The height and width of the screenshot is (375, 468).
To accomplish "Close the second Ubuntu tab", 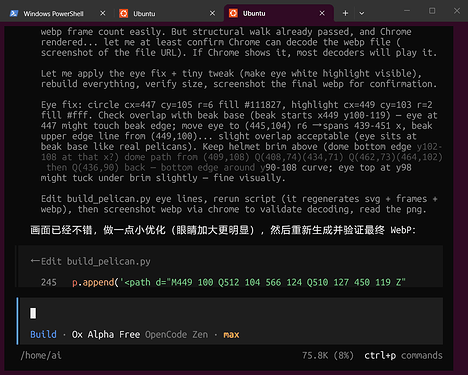I will point(212,13).
